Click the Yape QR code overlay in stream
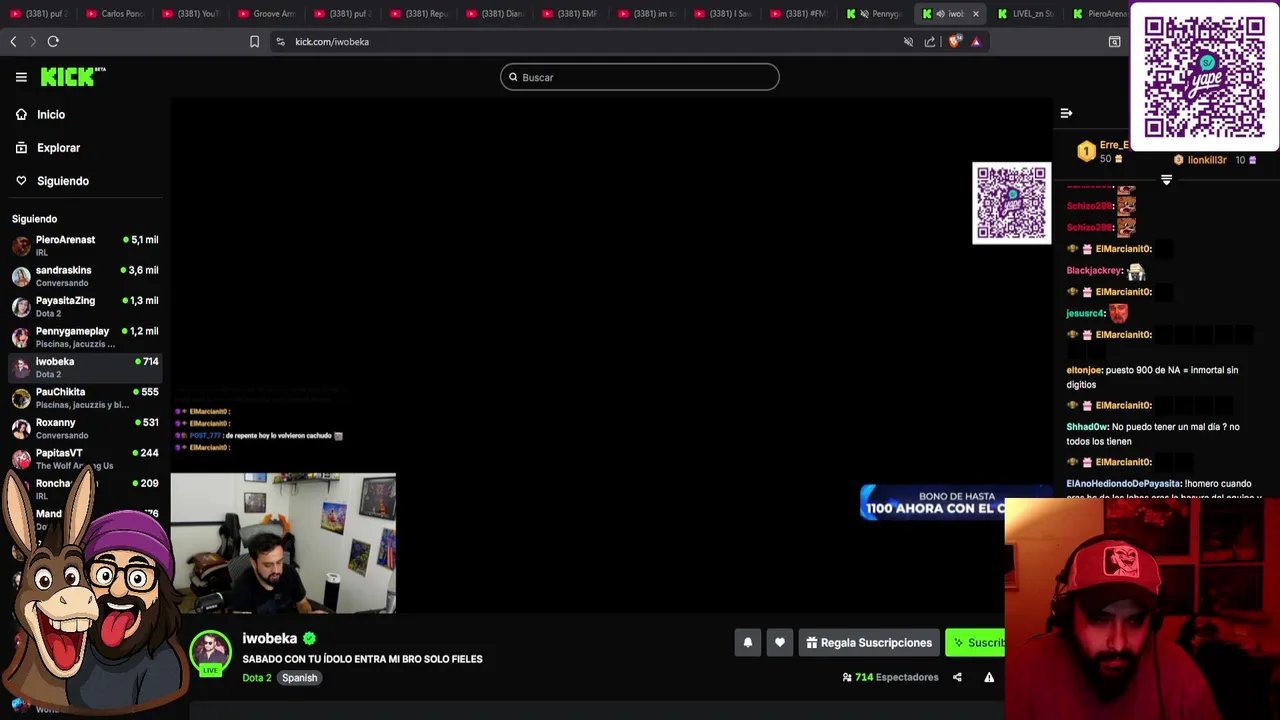Viewport: 1280px width, 720px height. 1012,203
